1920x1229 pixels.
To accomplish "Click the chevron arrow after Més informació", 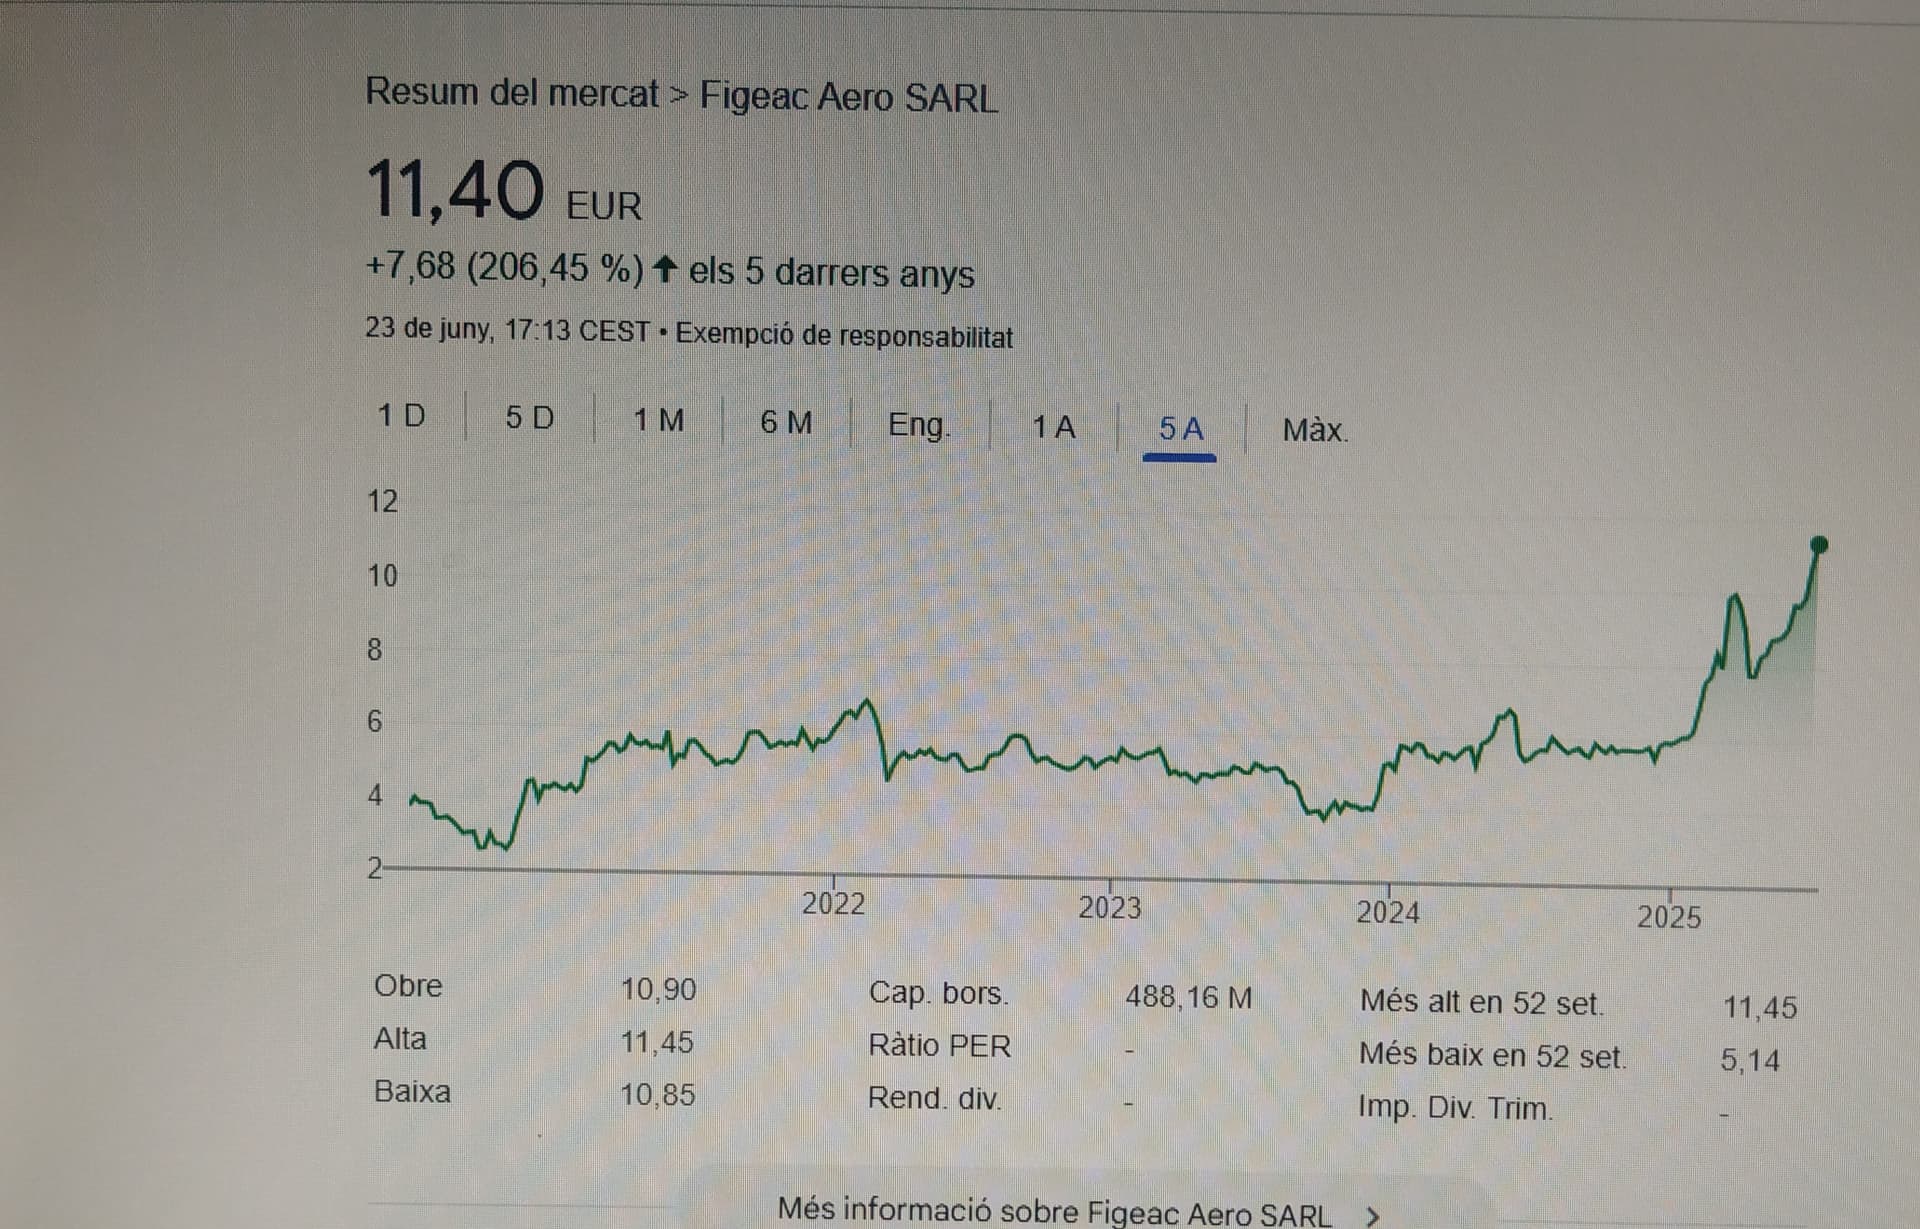I will (x=1373, y=1215).
